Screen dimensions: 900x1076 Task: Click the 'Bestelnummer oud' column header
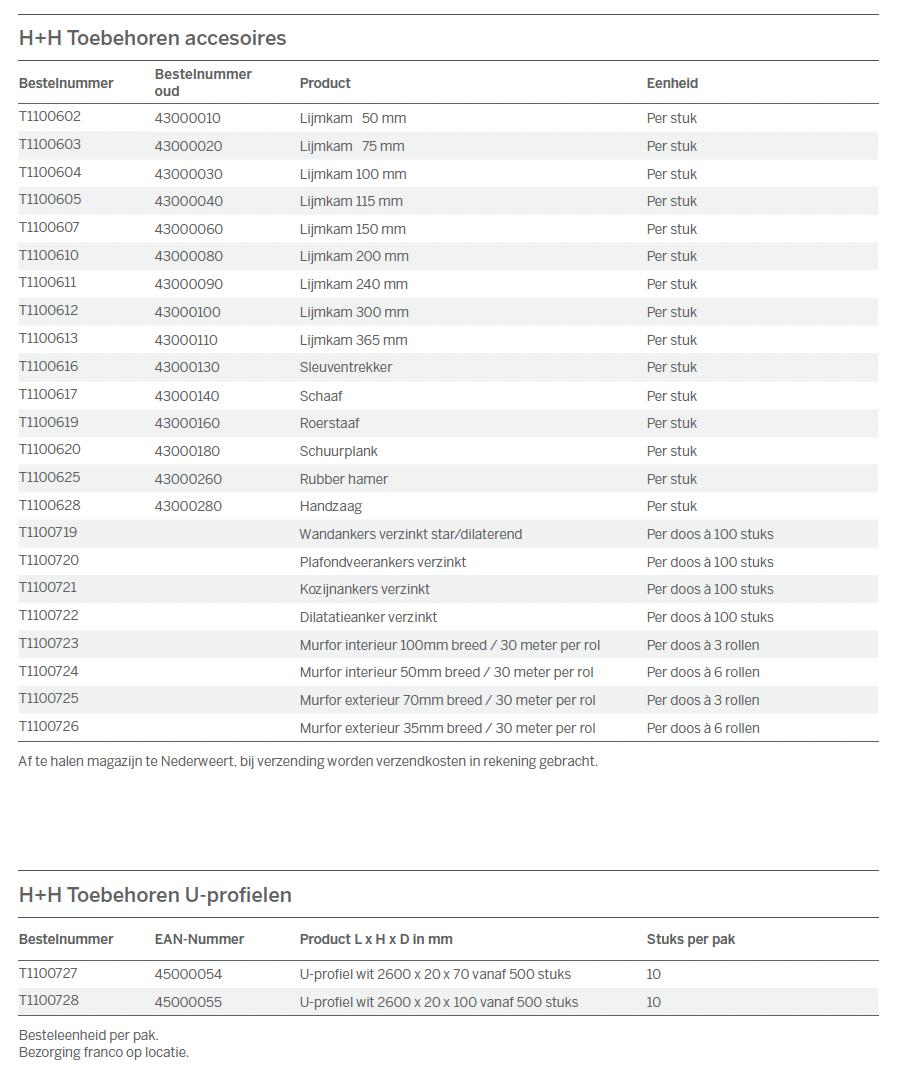point(203,83)
